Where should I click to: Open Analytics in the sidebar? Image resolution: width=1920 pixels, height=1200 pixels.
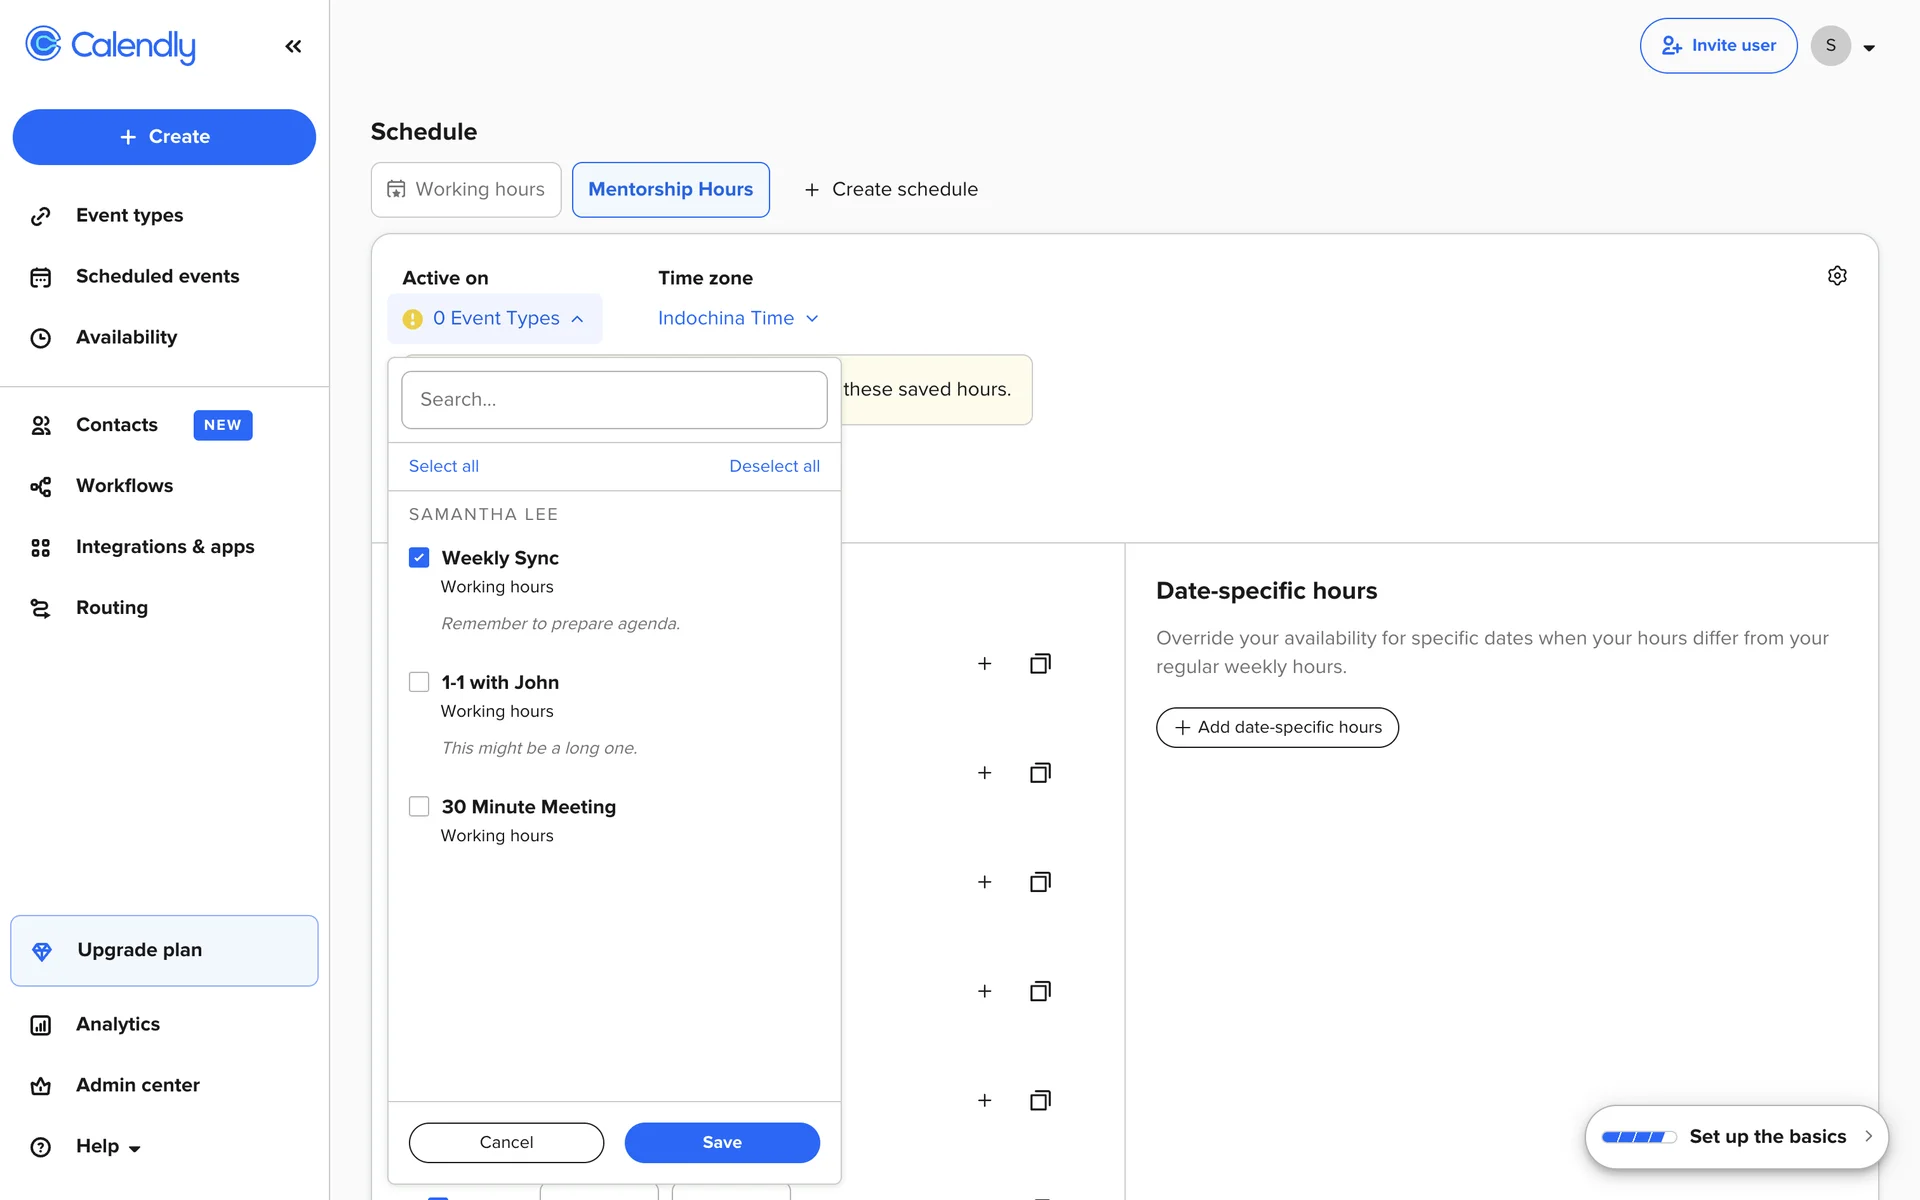[x=117, y=1024]
